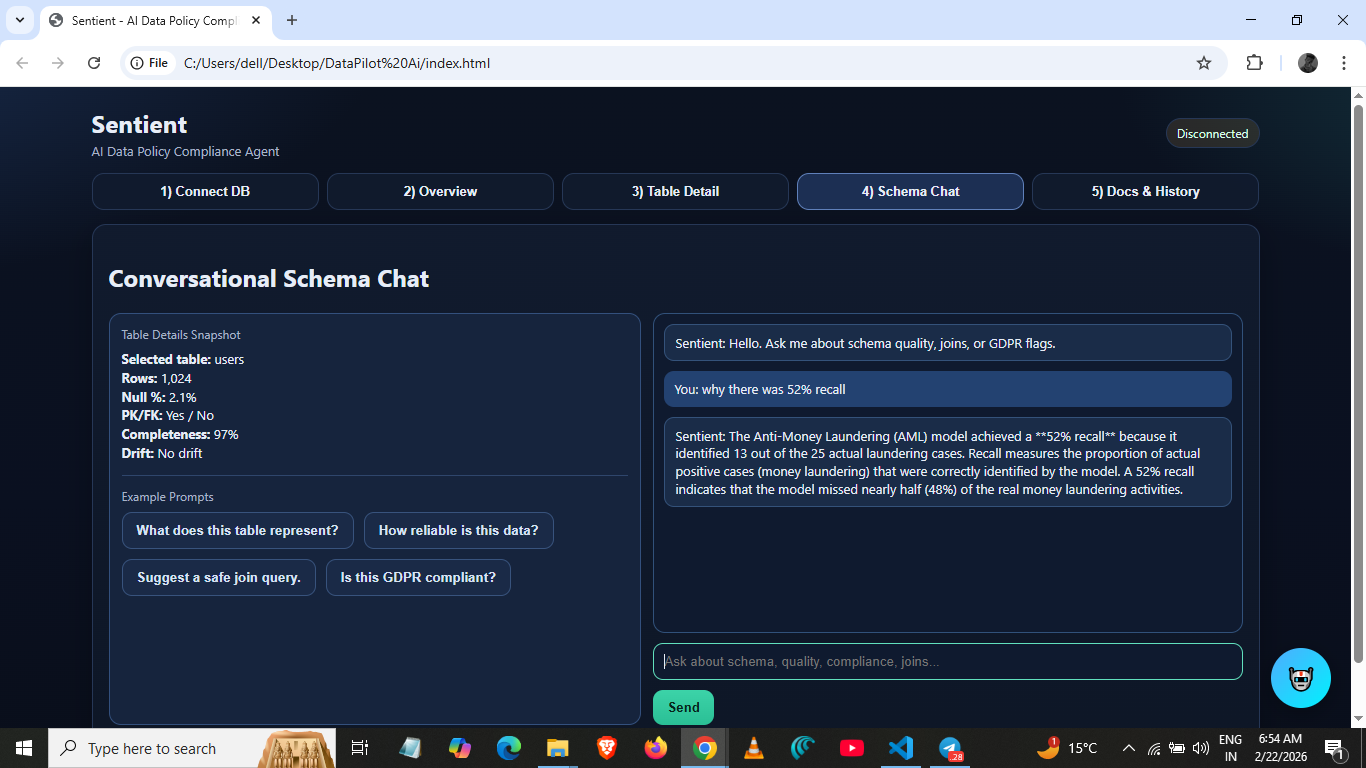Switch to 2) Overview tab
This screenshot has width=1366, height=768.
coord(440,191)
